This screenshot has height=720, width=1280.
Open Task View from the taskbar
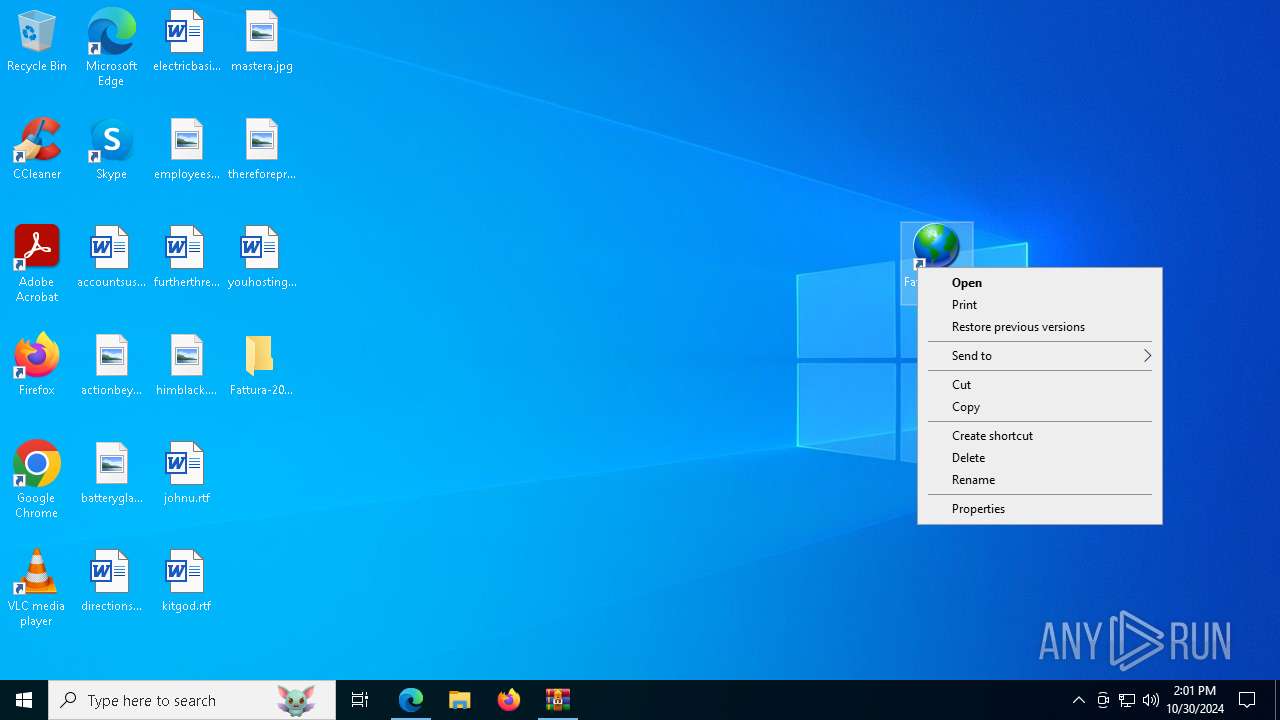click(360, 700)
